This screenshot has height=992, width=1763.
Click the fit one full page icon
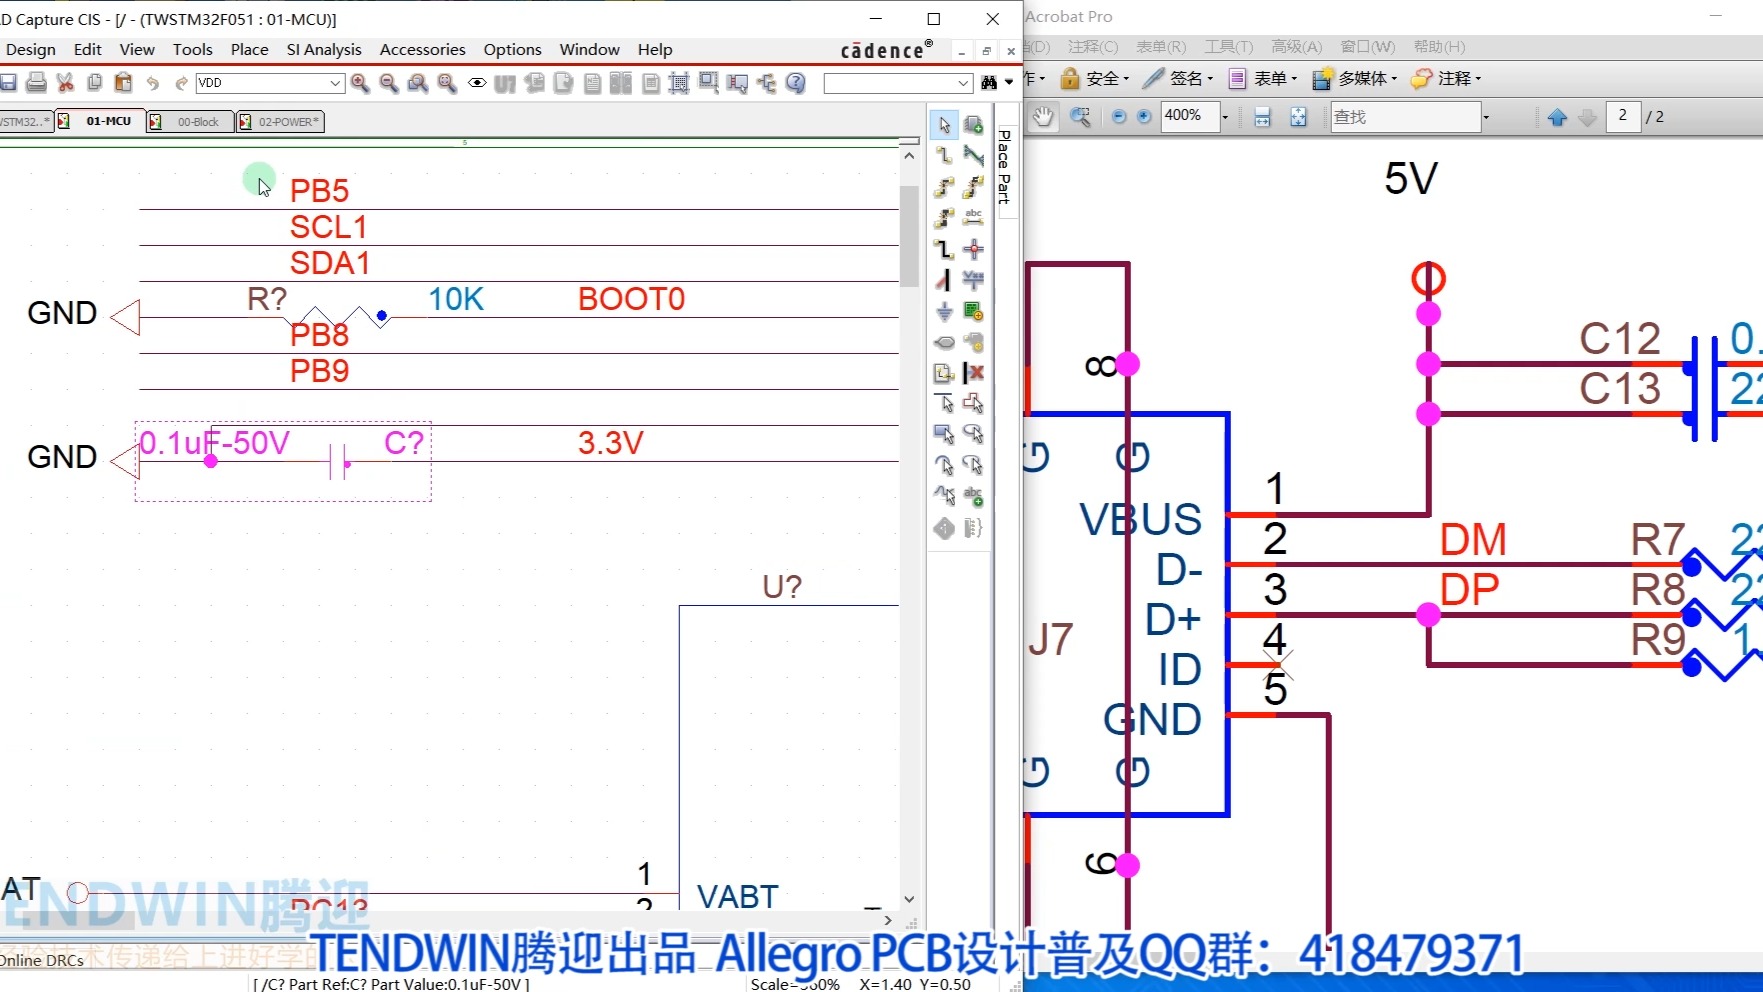click(1298, 117)
